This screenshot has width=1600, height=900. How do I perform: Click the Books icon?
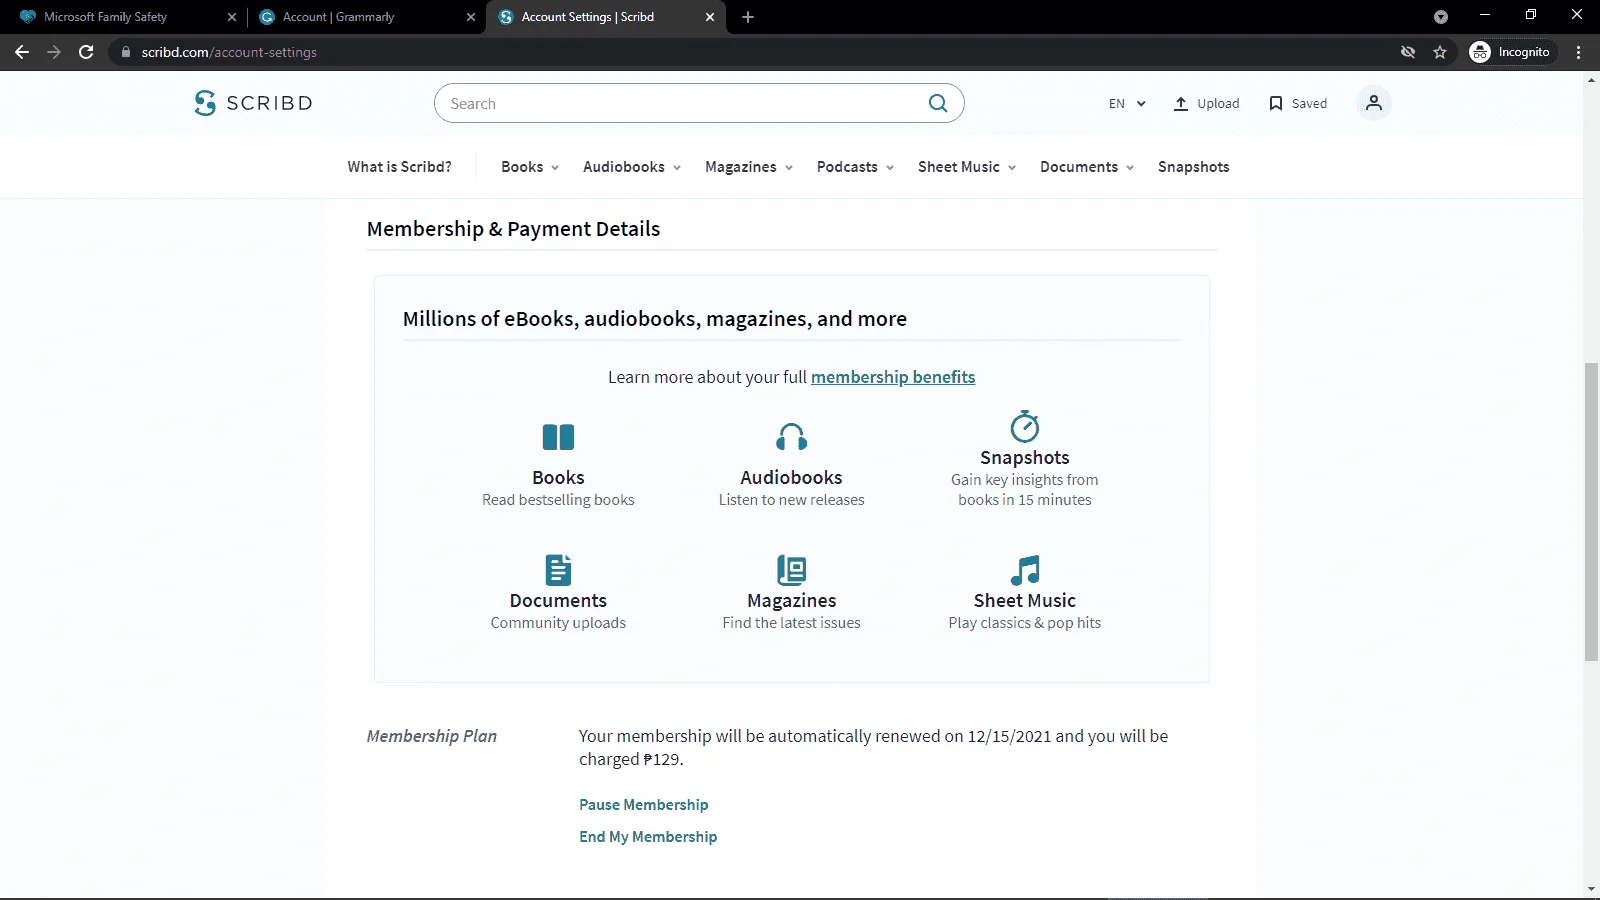point(558,437)
